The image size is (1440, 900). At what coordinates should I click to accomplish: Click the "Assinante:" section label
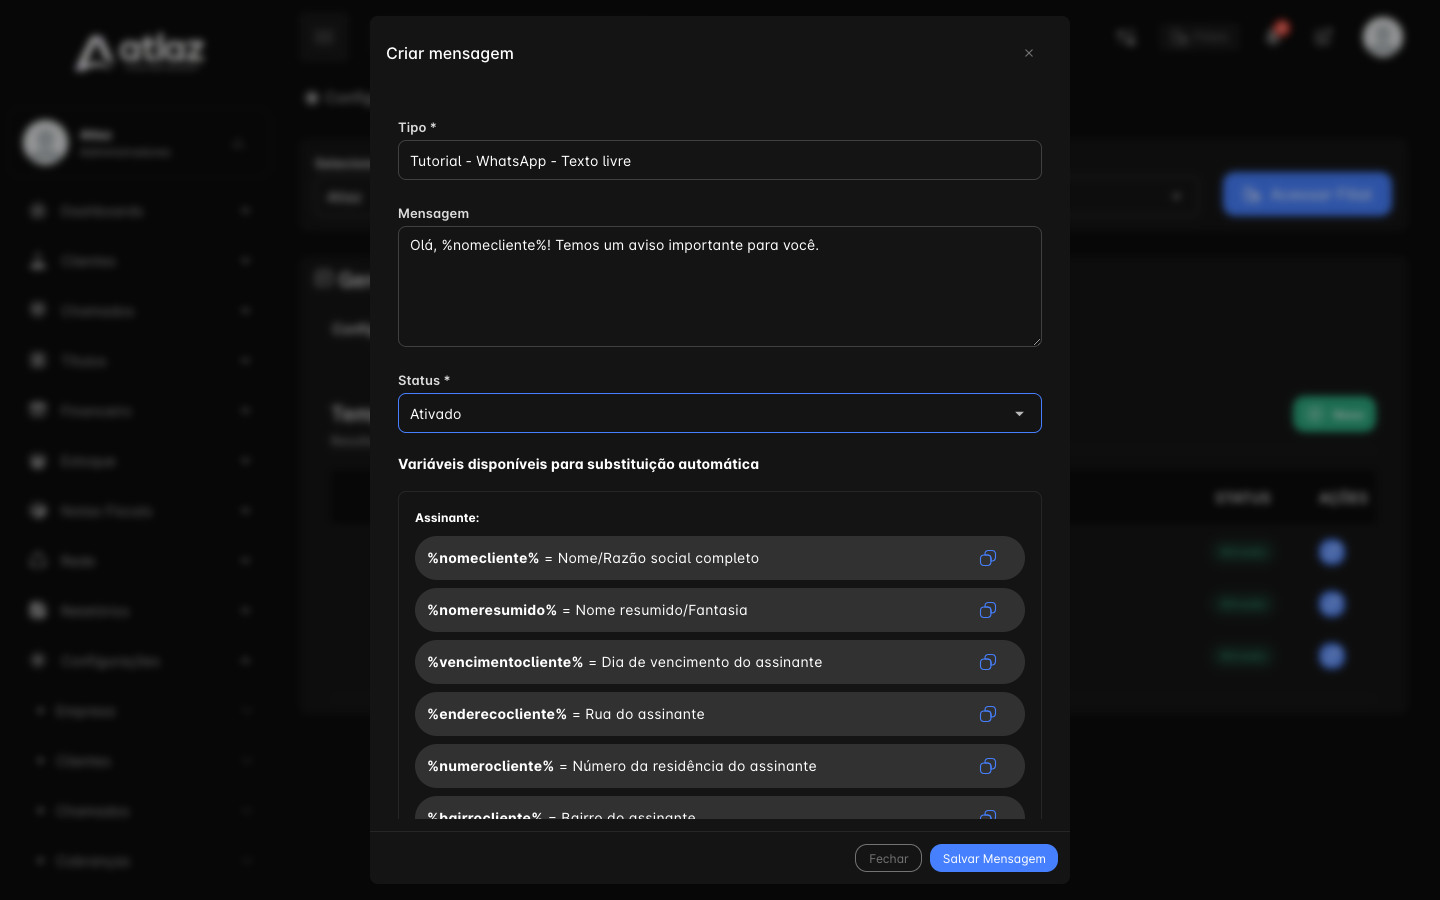(447, 518)
